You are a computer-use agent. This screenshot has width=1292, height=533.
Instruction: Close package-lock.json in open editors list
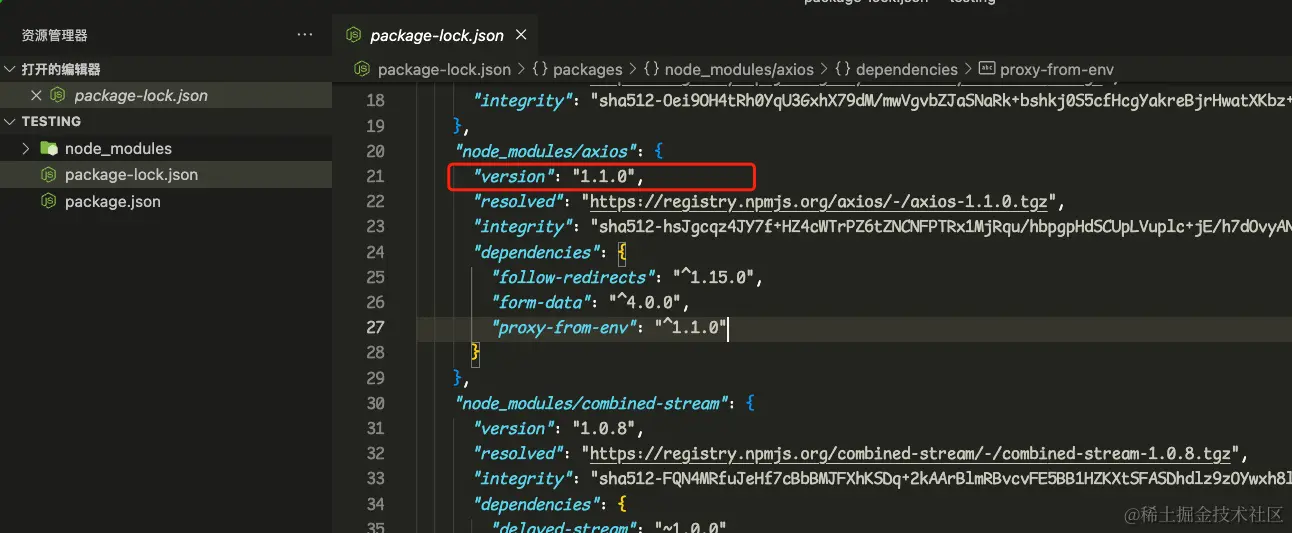36,96
